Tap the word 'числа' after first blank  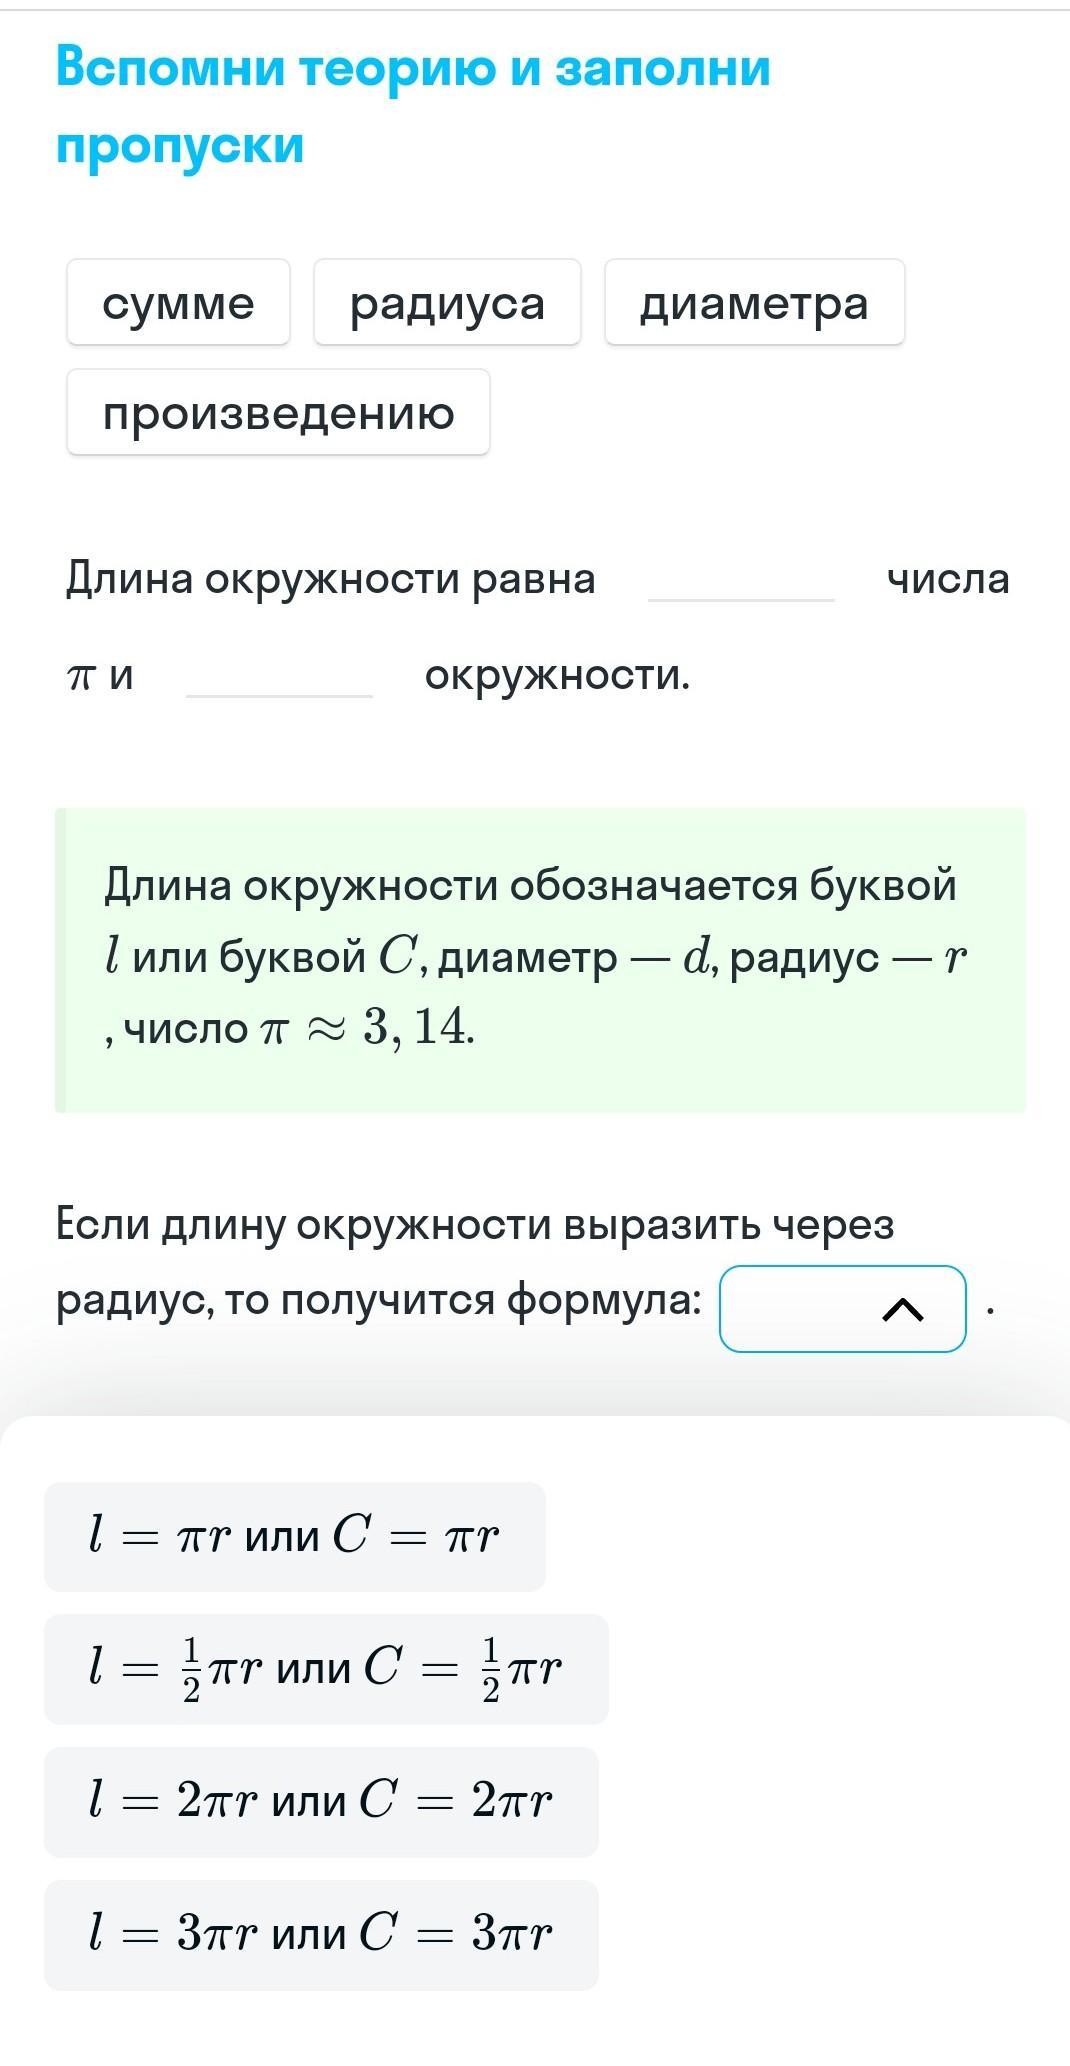point(947,579)
